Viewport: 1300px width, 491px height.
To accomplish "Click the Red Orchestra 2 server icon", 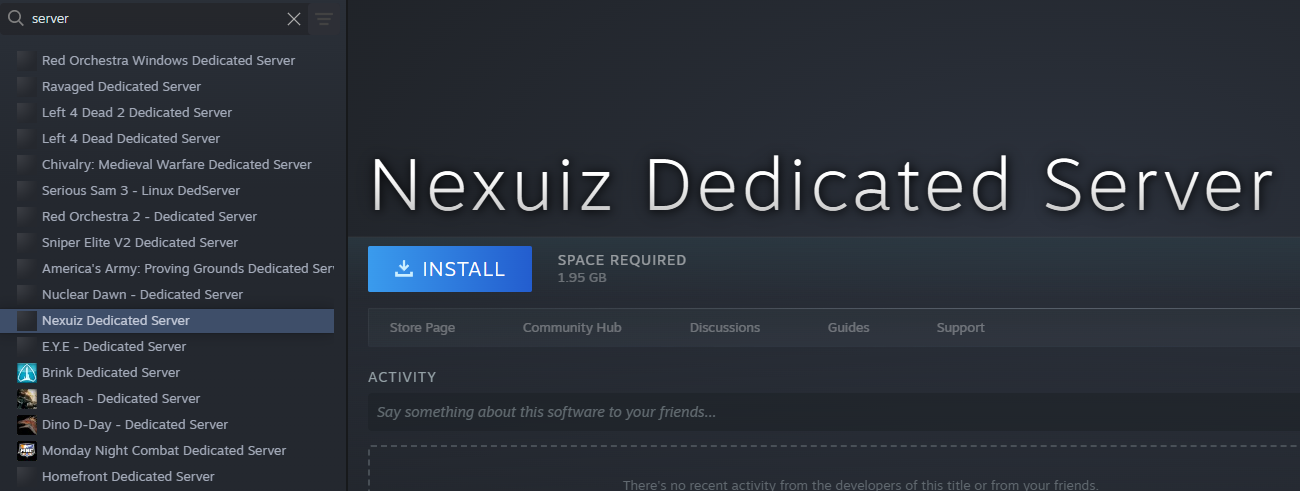I will [27, 216].
